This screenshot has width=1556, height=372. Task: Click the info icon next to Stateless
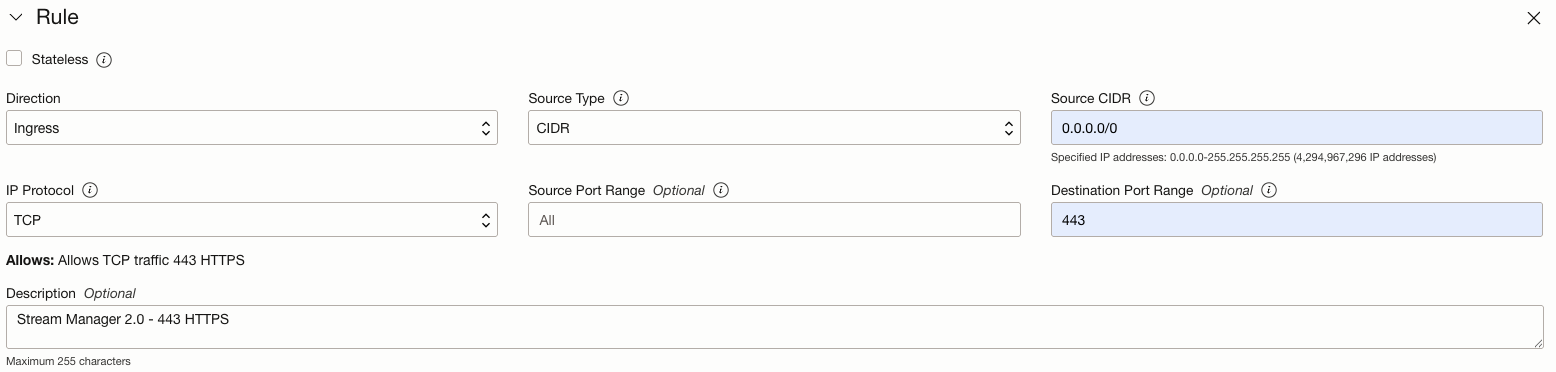(104, 60)
